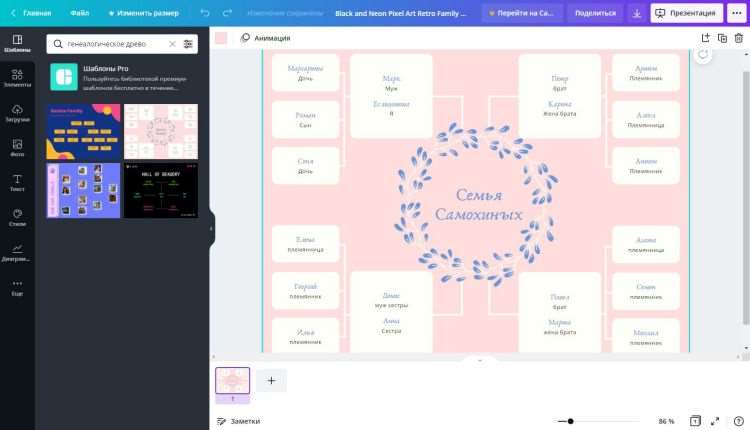Screen dimensions: 750x430
Task: Select the purple photo family tree template
Action: point(83,190)
